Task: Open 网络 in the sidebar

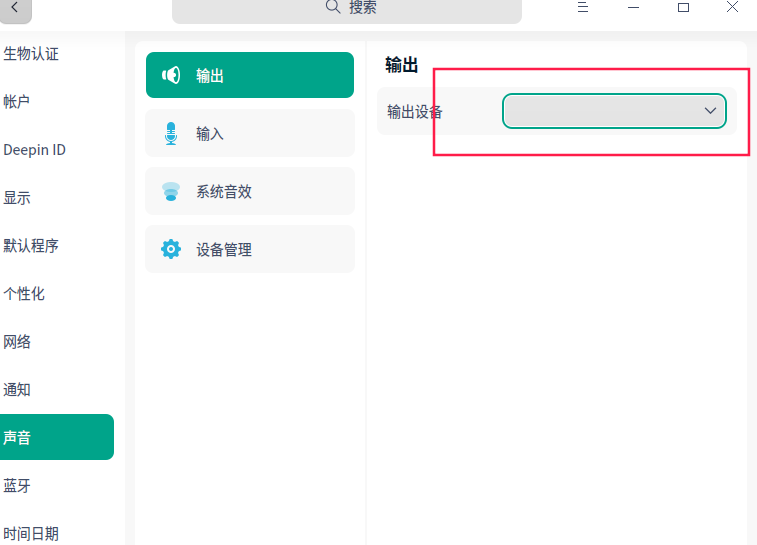Action: [16, 342]
